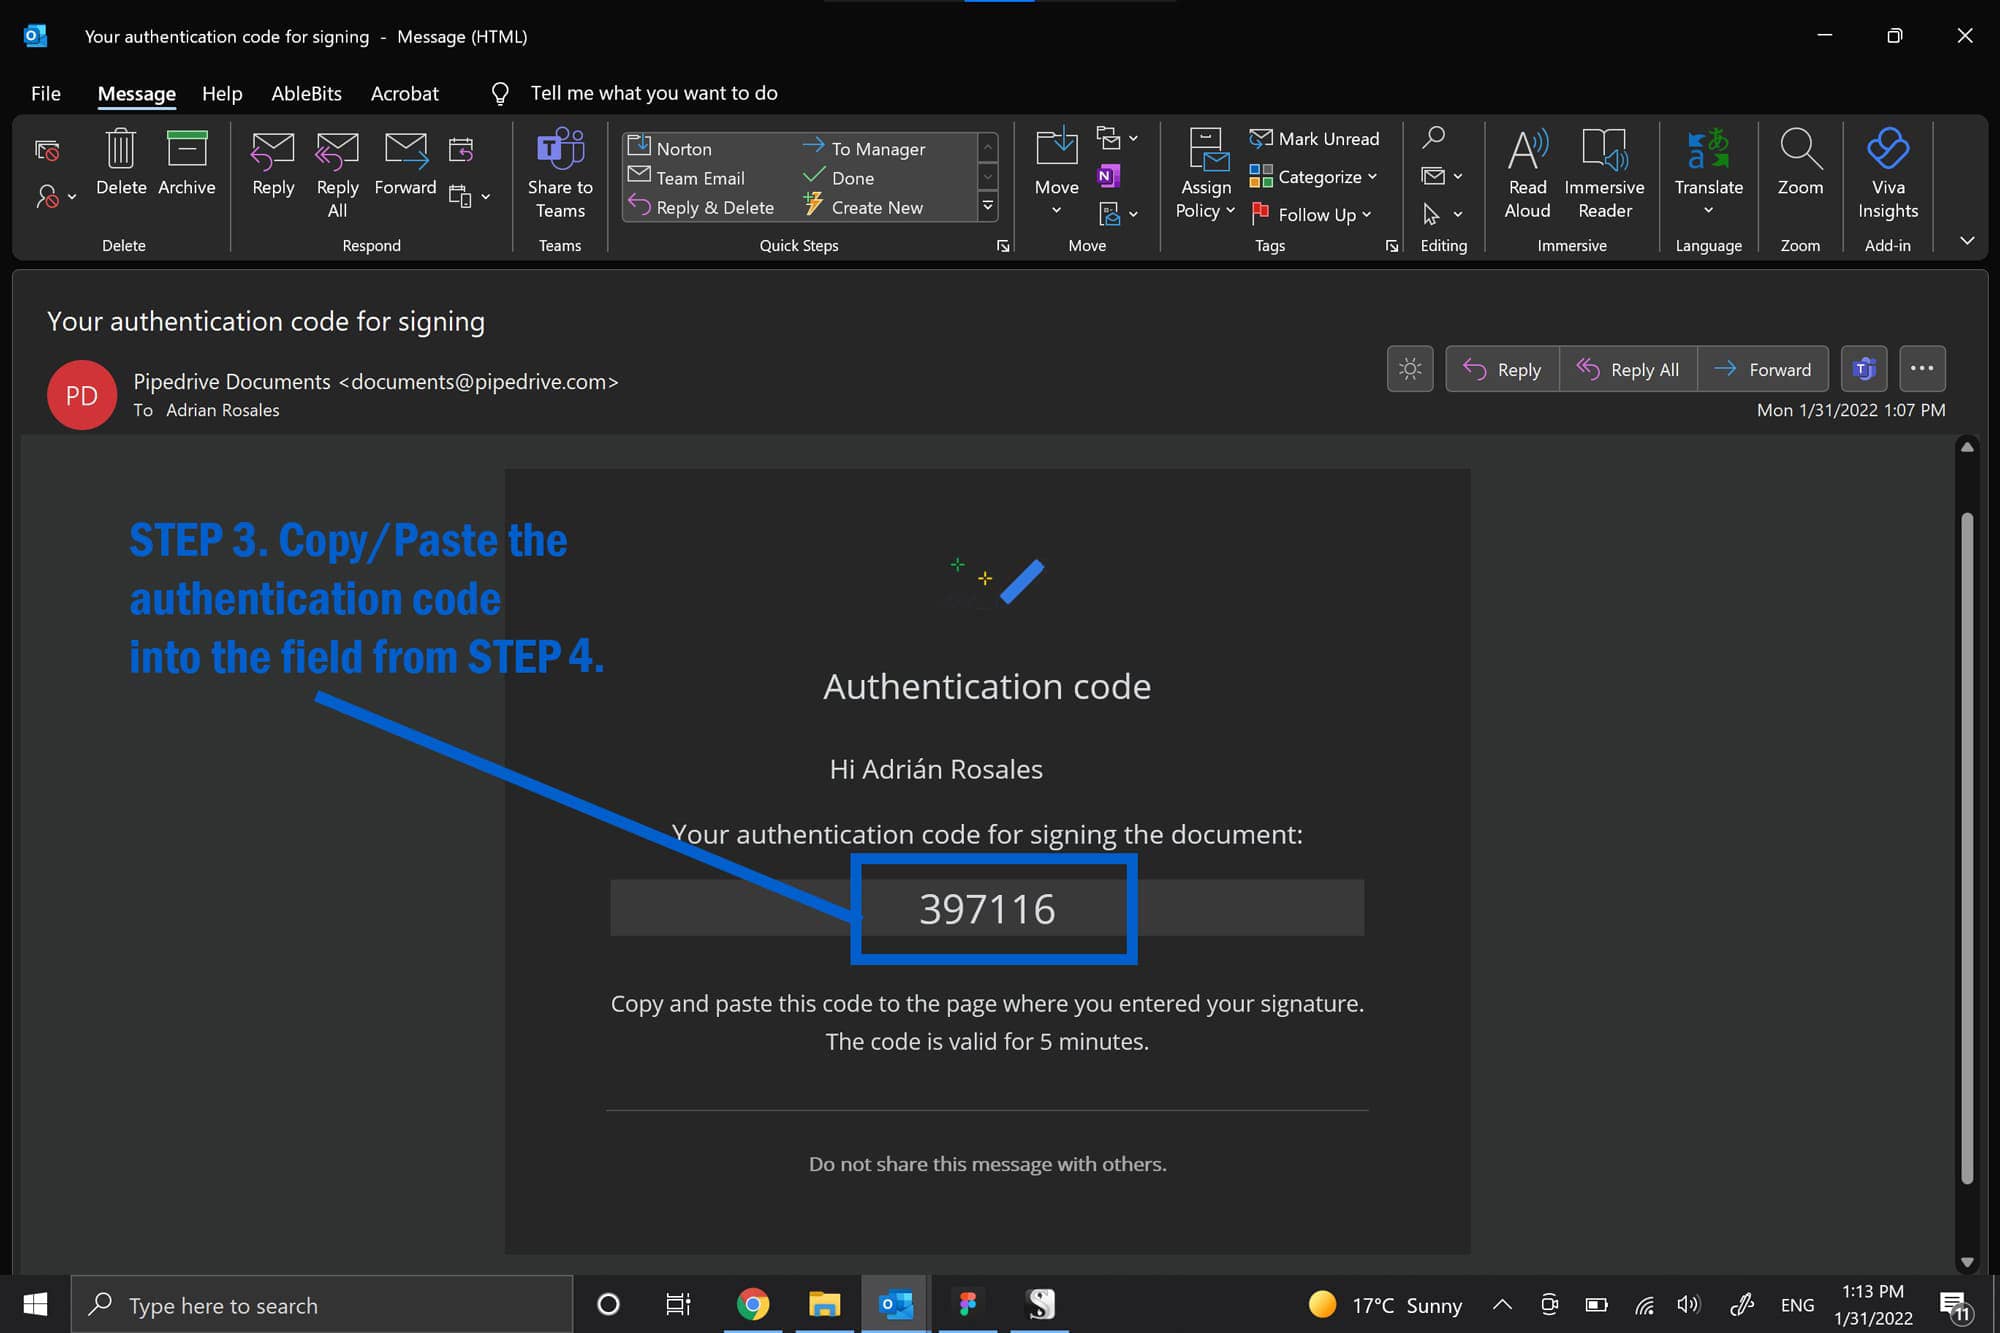Open Viva Insights add-in
The width and height of the screenshot is (2000, 1333).
point(1888,174)
